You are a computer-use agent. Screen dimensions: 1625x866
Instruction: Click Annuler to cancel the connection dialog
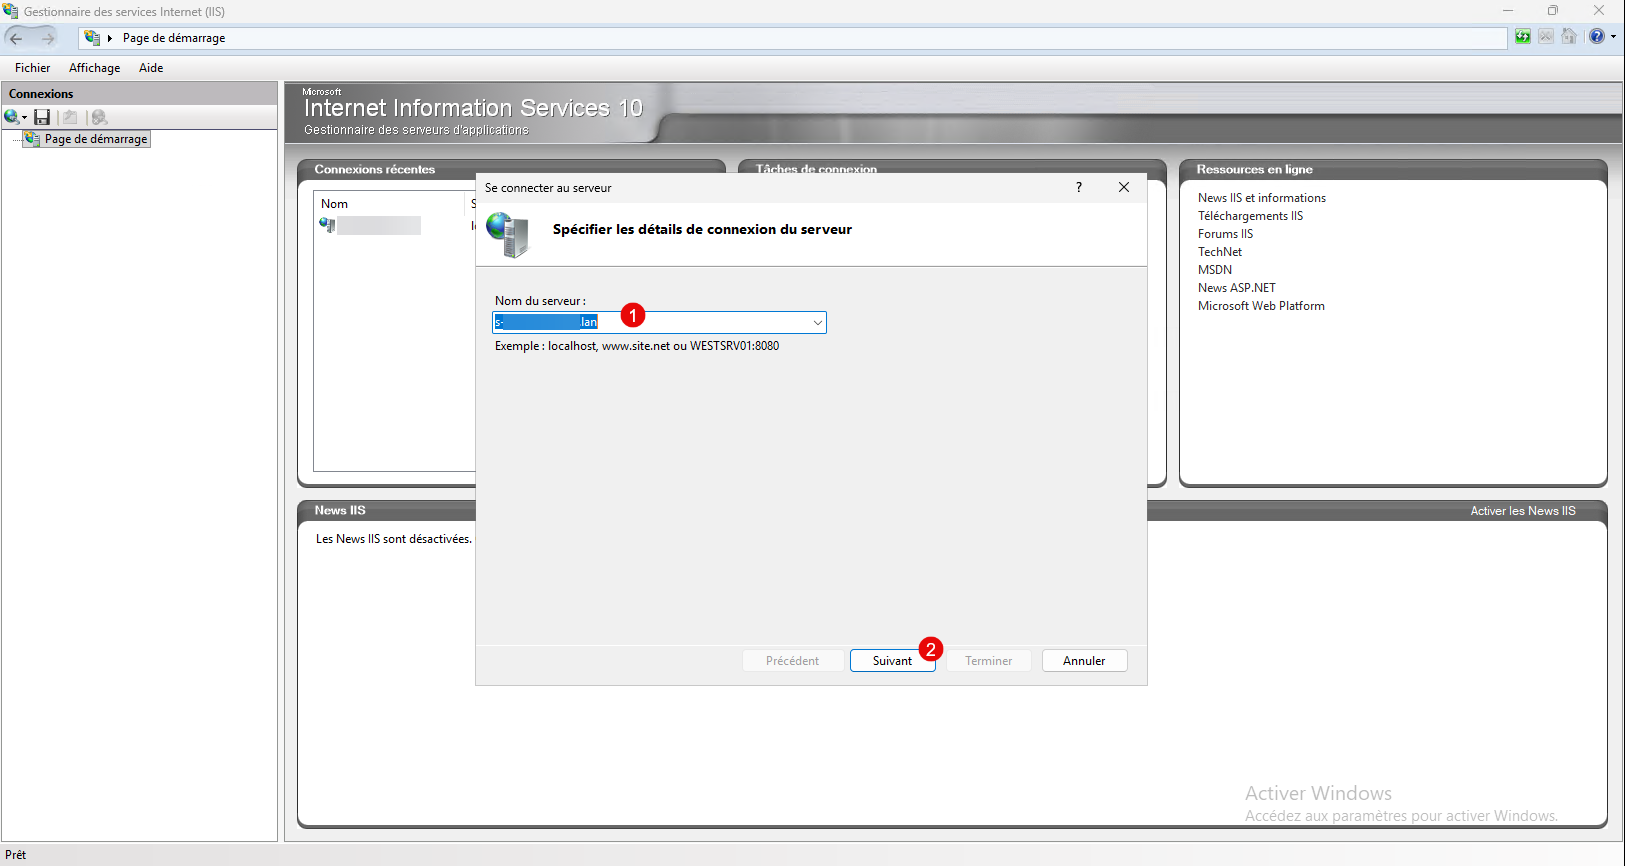pyautogui.click(x=1084, y=661)
